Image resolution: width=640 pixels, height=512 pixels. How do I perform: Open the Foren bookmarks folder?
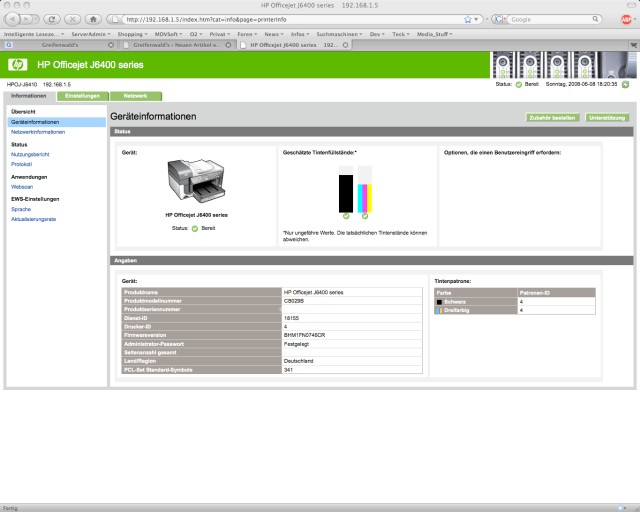[x=247, y=34]
